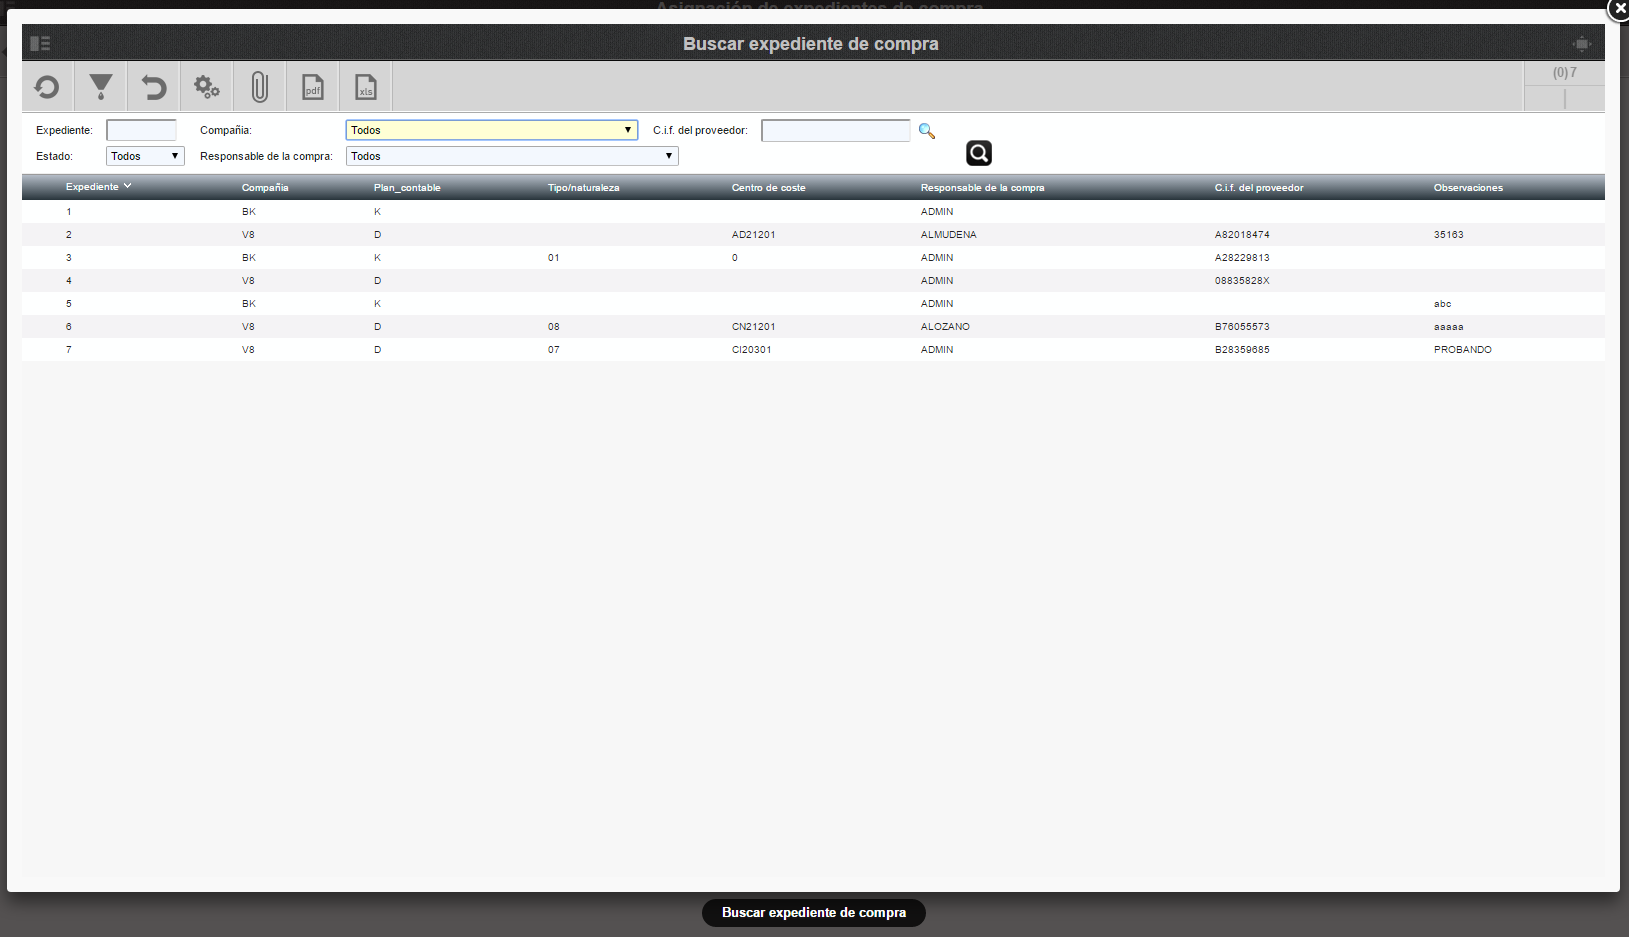Click the paperclip attachment icon
The width and height of the screenshot is (1629, 937).
coord(260,87)
